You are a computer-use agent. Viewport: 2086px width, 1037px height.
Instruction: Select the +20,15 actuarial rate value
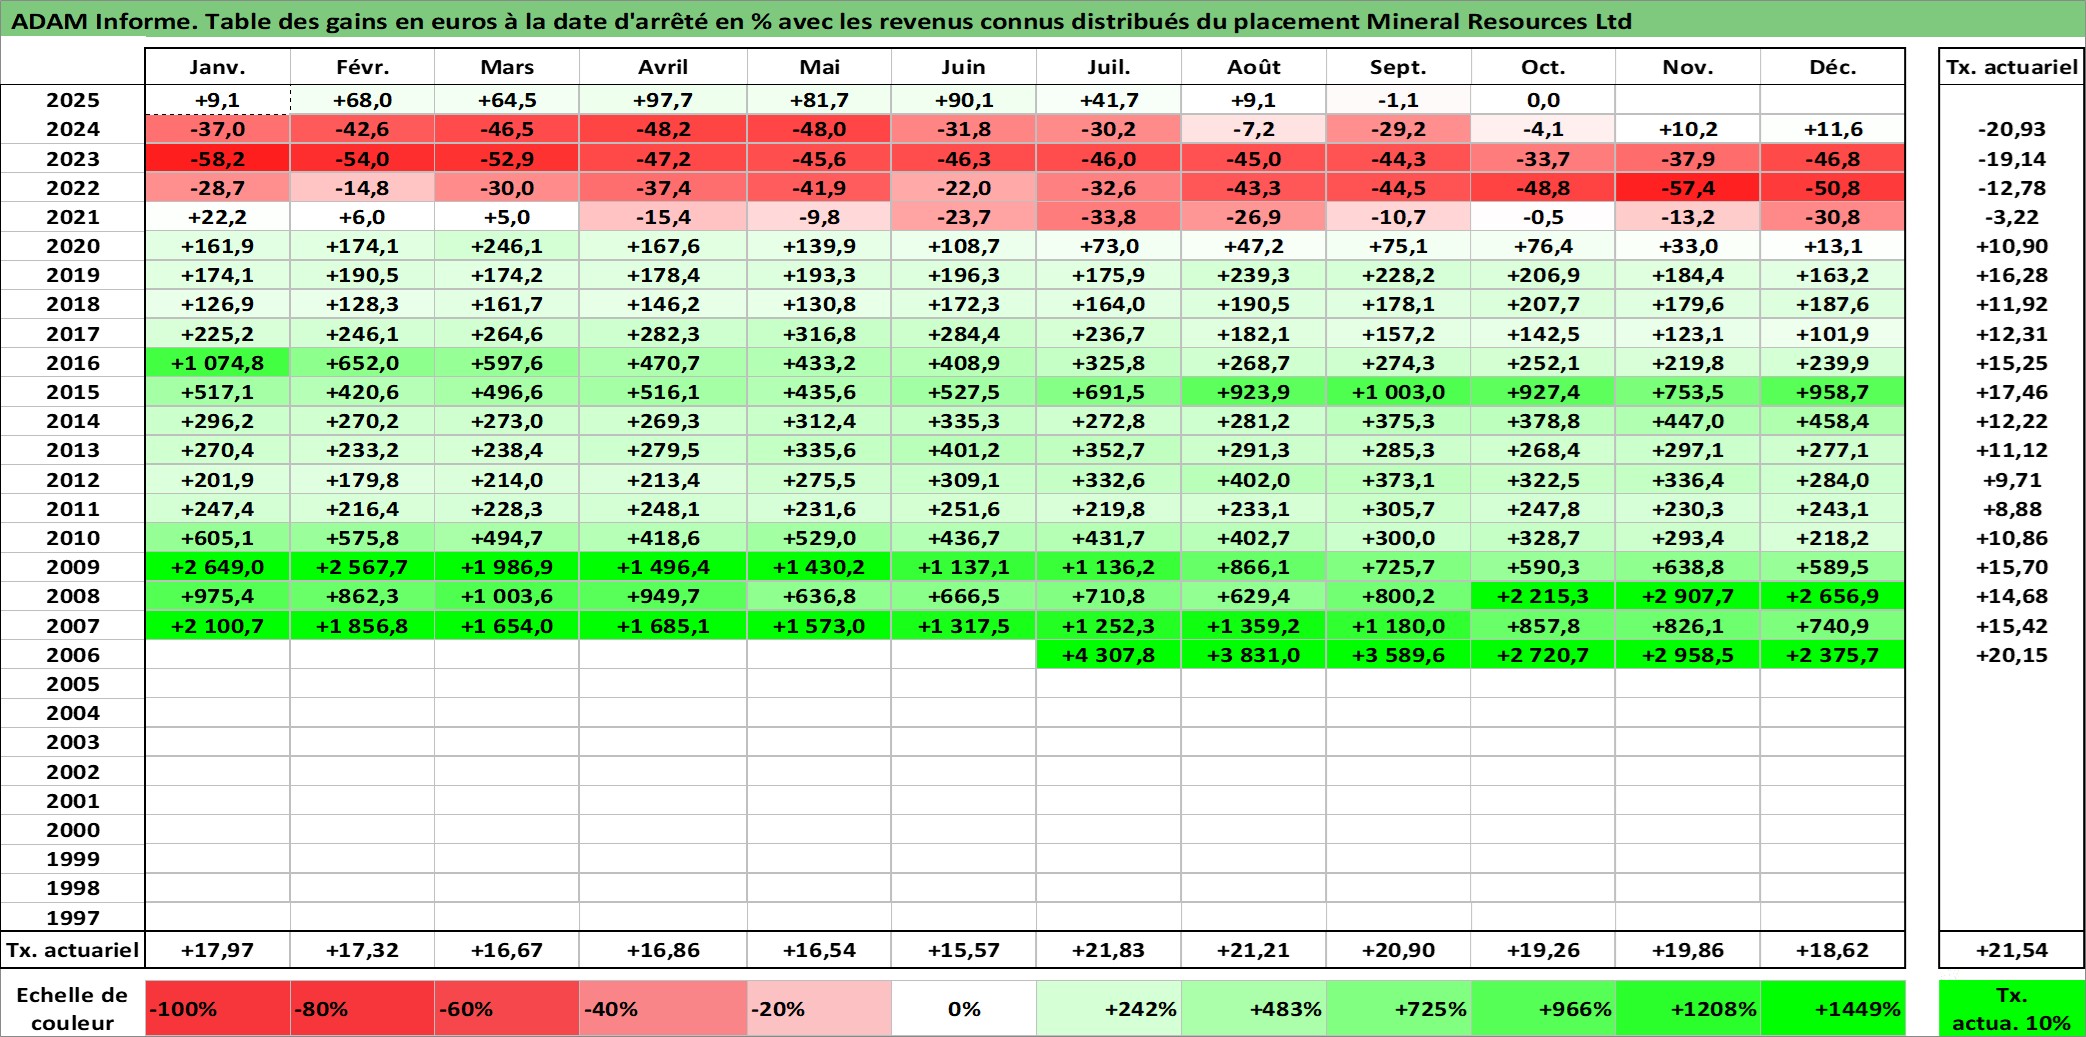click(x=2011, y=655)
